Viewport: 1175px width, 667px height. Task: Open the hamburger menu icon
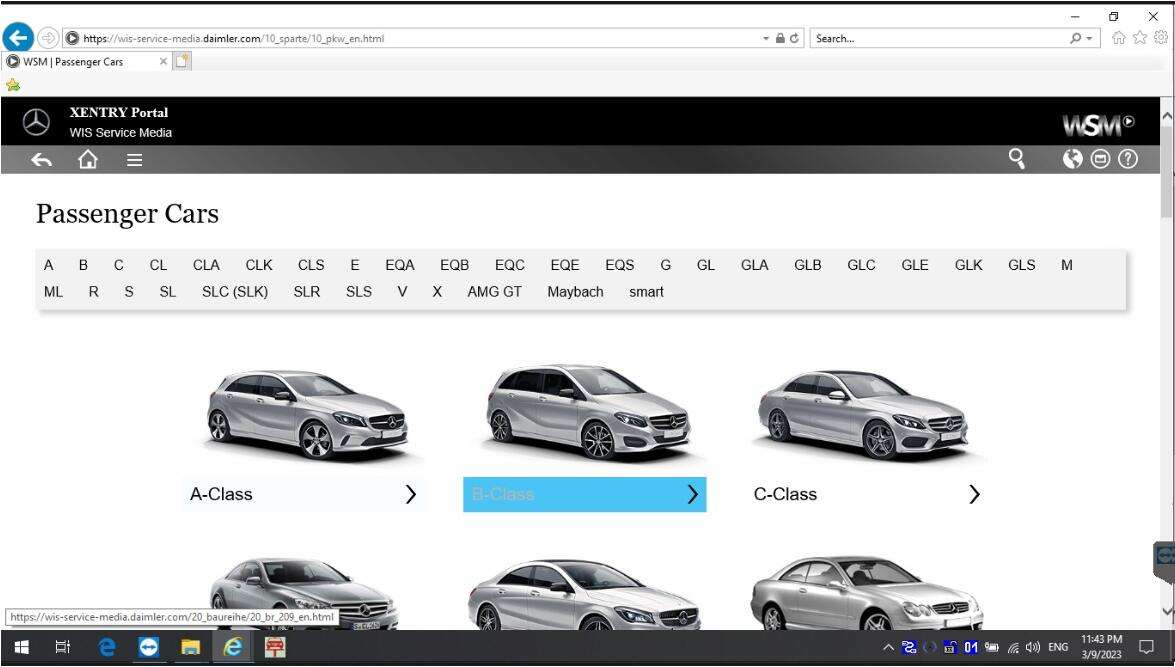click(x=134, y=160)
